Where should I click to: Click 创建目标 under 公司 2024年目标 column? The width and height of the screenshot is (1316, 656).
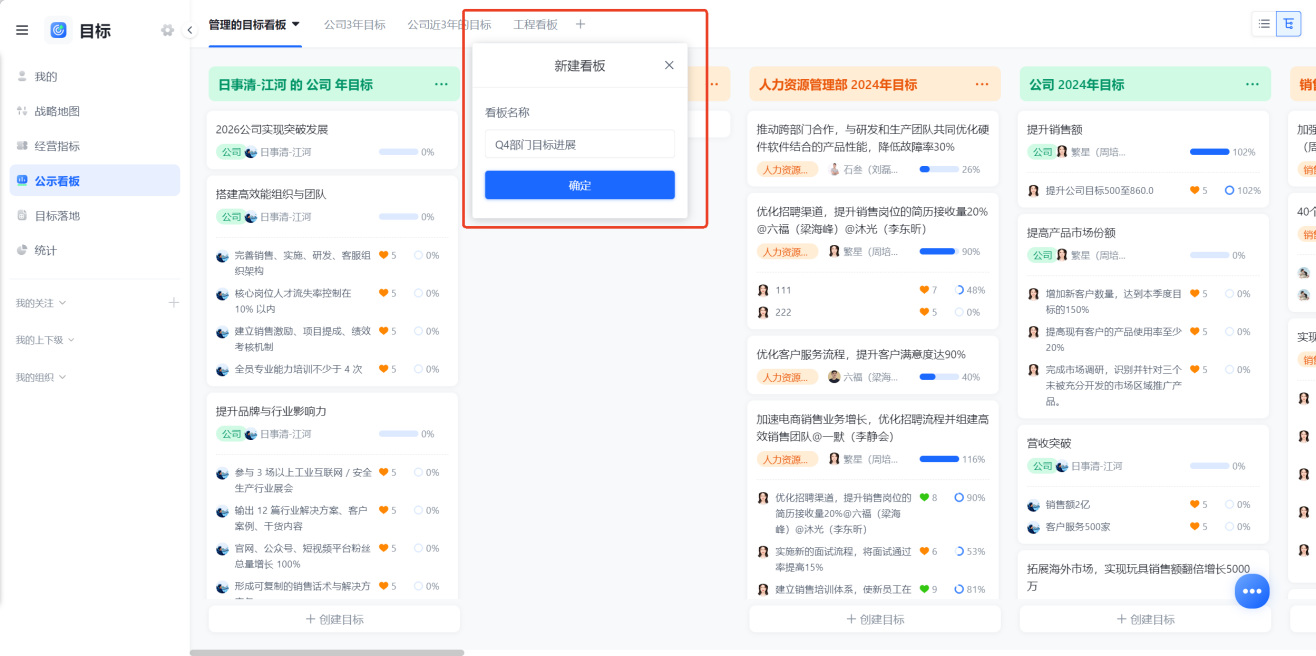(x=1145, y=619)
